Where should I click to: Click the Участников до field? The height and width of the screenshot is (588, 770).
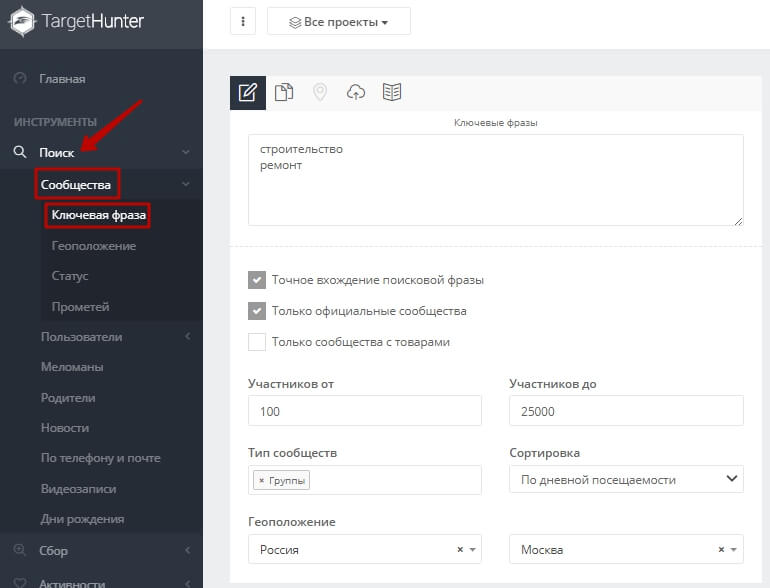click(626, 411)
